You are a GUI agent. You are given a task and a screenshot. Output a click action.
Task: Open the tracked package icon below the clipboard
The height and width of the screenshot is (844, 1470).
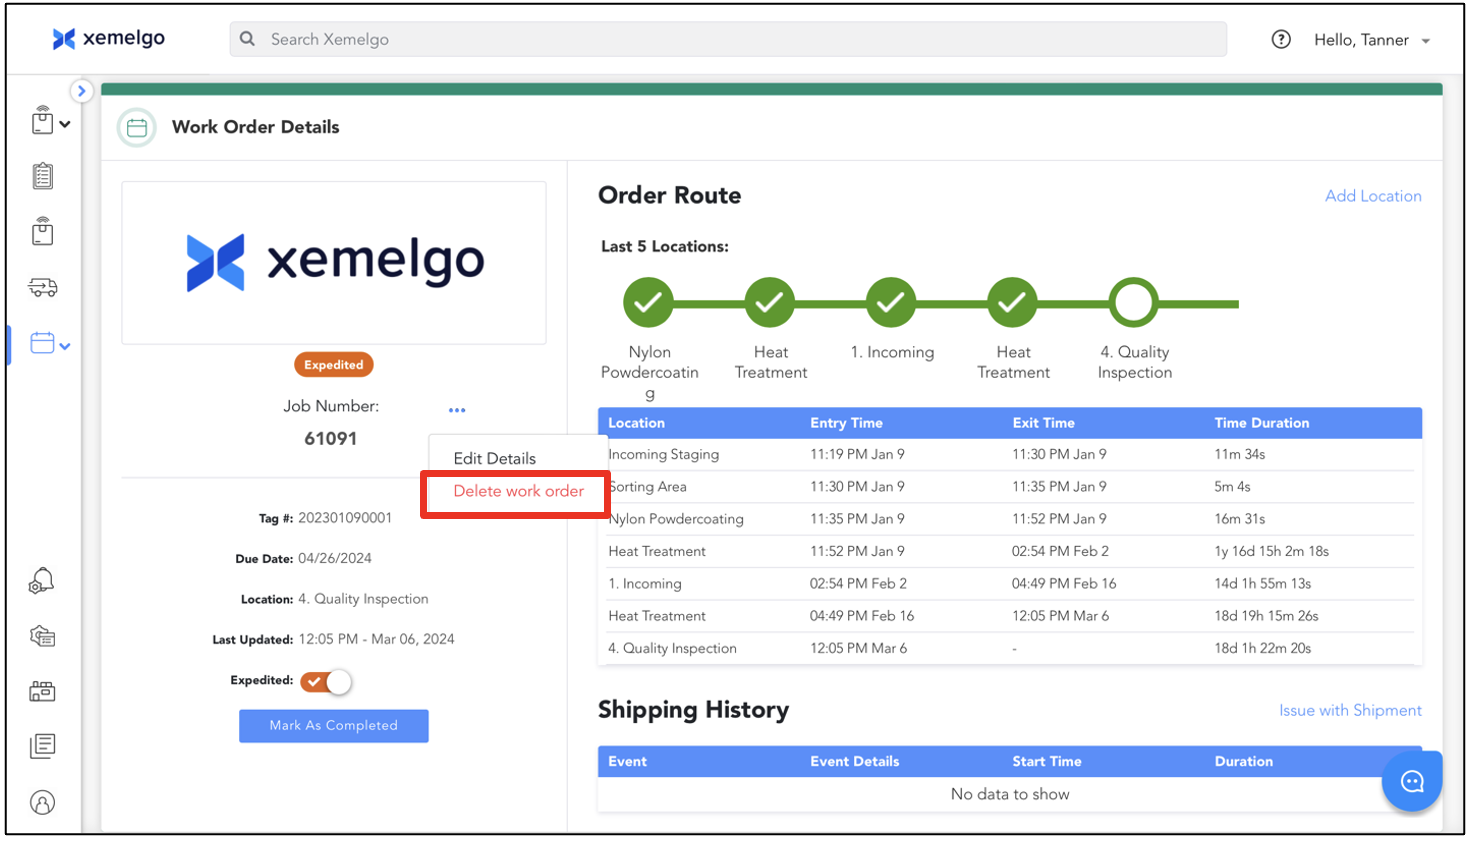42,231
